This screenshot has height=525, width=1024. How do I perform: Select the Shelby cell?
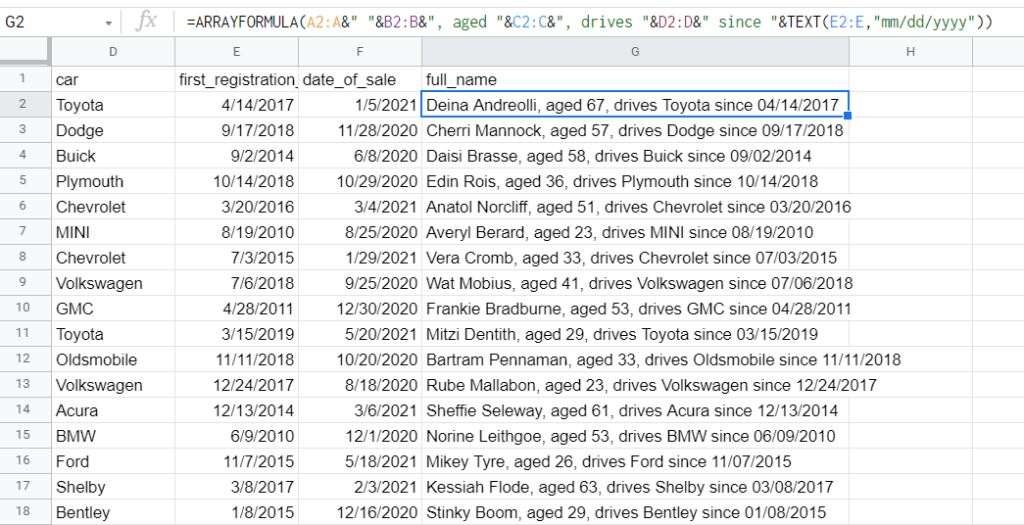point(113,486)
